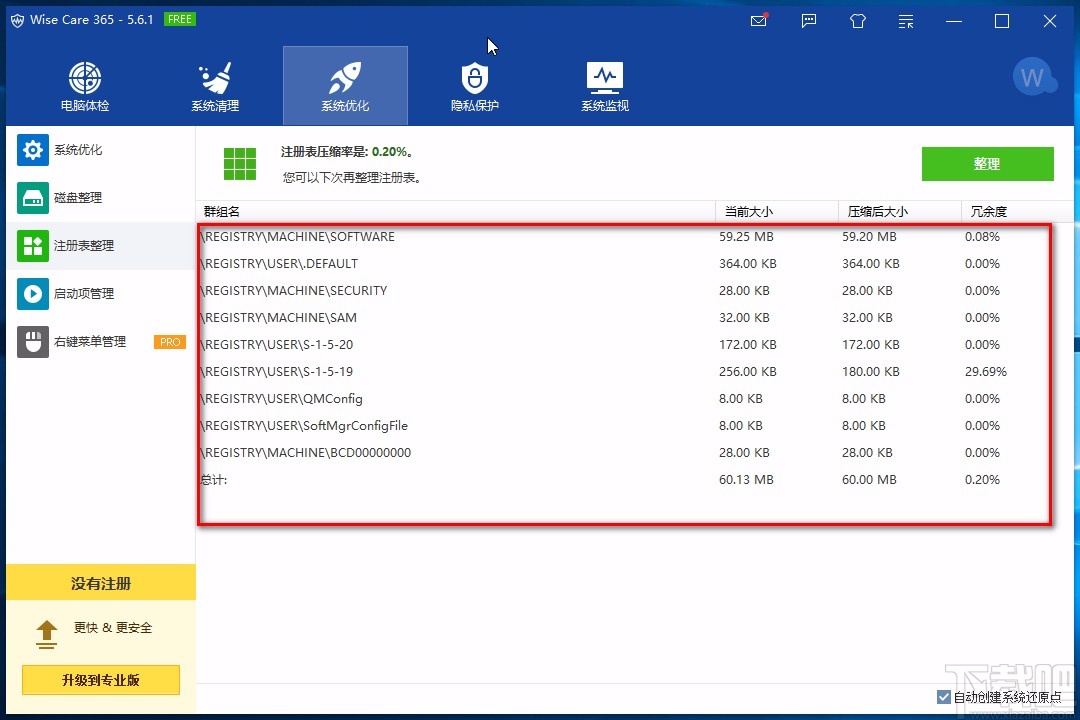The image size is (1080, 720).
Task: Open the main menu list icon
Action: click(x=906, y=21)
